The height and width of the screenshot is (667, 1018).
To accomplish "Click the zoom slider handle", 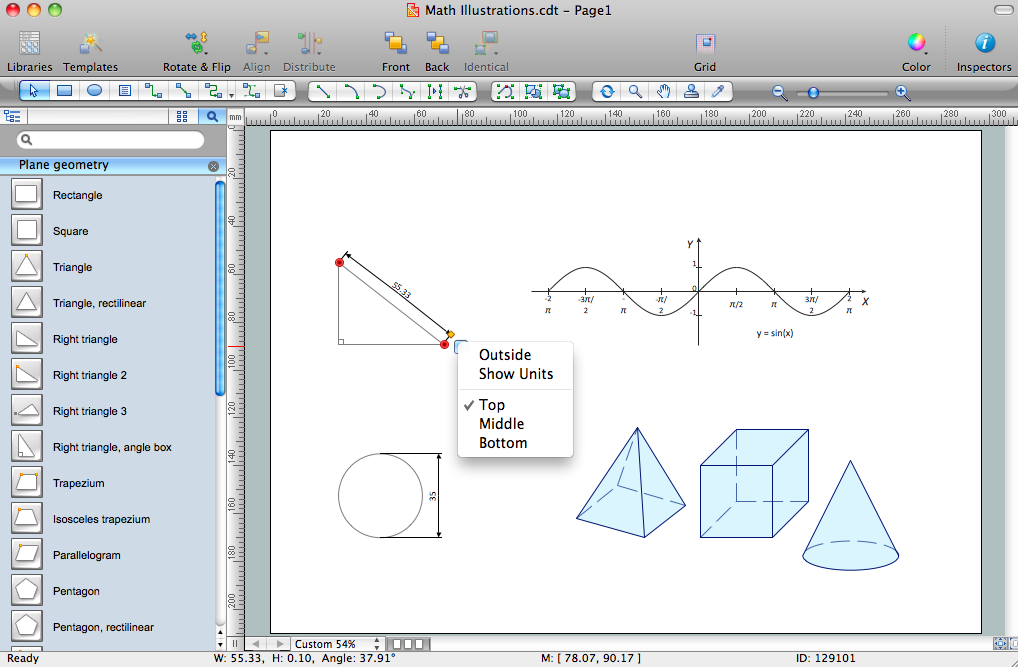I will [813, 92].
